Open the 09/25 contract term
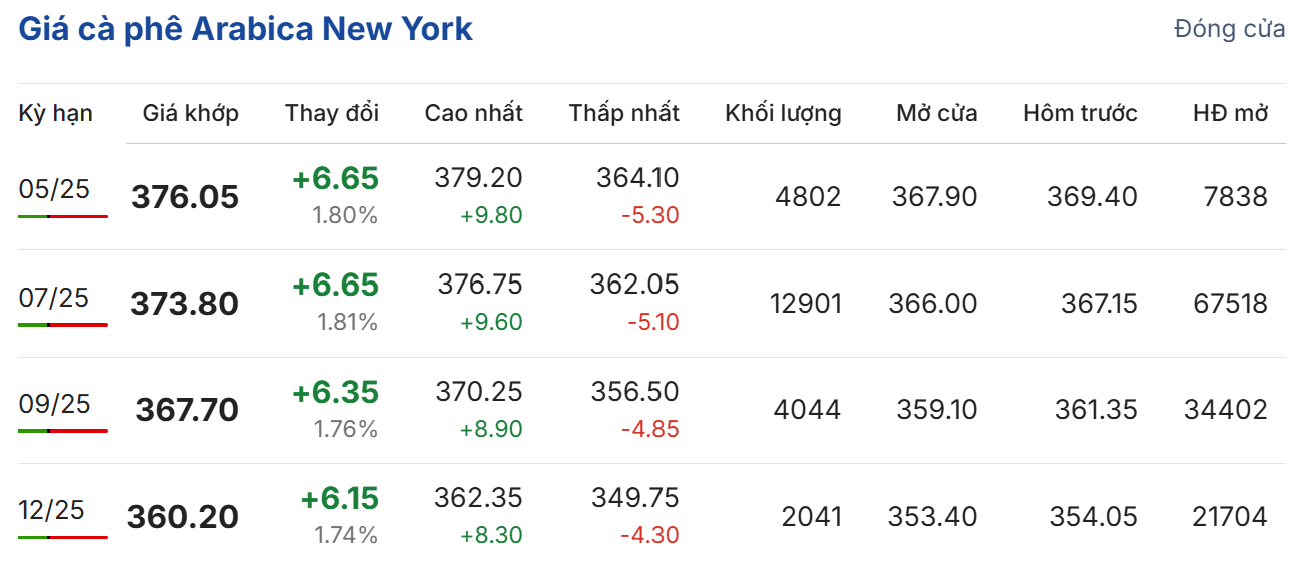Viewport: 1314px width, 562px height. pyautogui.click(x=54, y=404)
